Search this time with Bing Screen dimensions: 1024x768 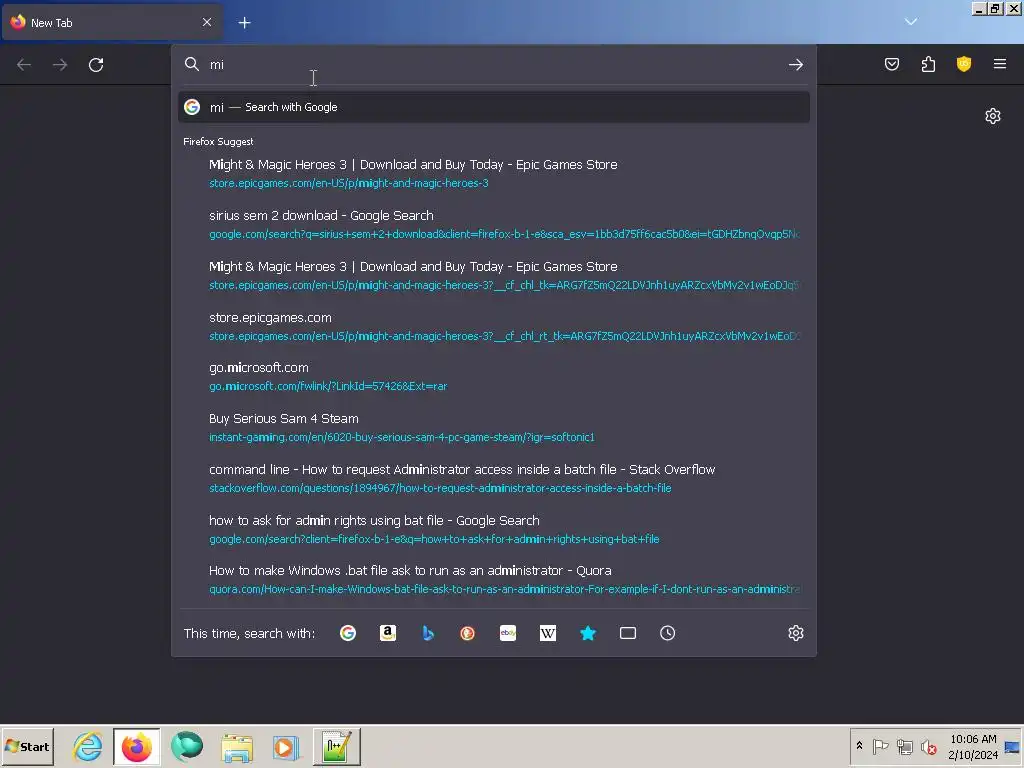428,633
